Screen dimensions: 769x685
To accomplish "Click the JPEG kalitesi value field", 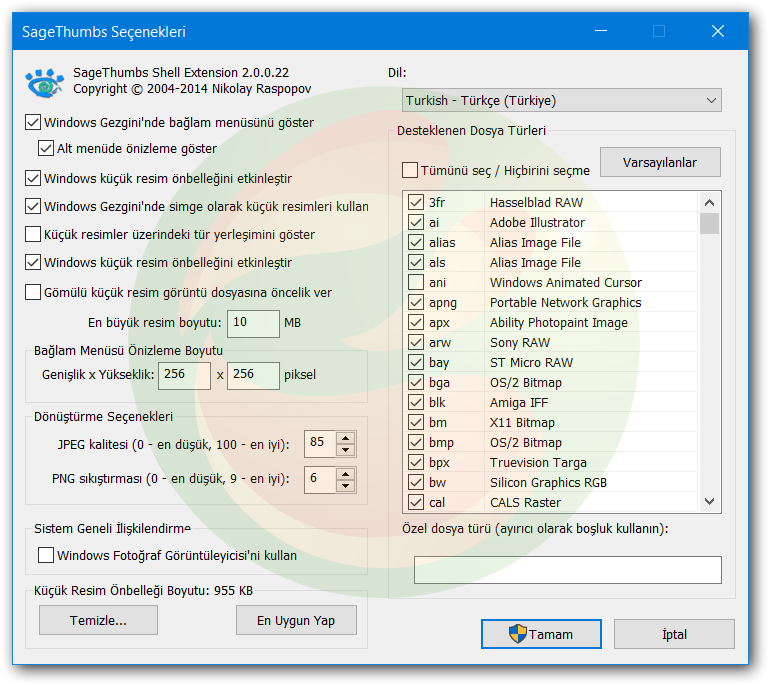I will [320, 444].
